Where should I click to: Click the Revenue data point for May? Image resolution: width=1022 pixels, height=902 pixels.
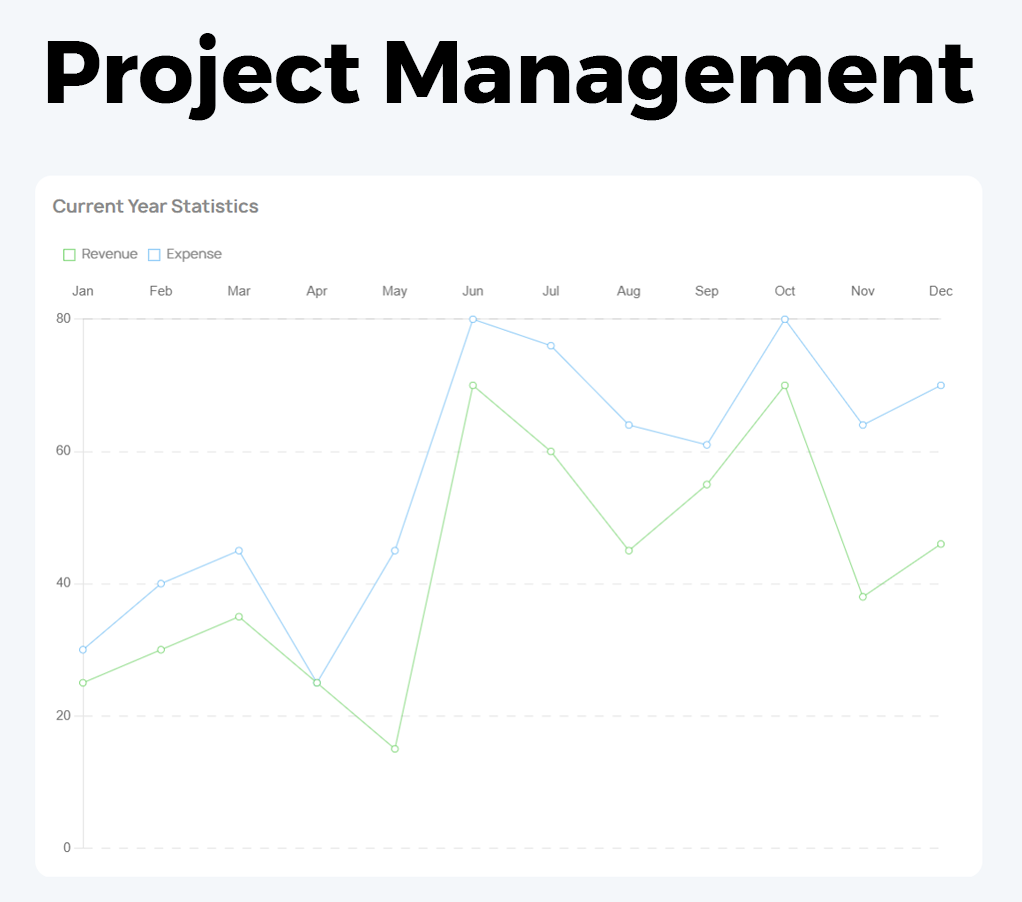pos(395,749)
